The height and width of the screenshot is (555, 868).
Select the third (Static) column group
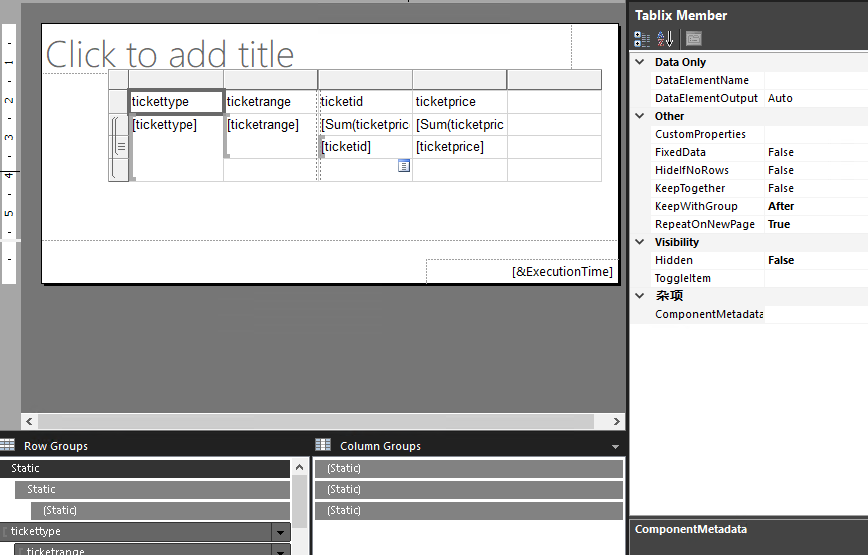click(469, 511)
